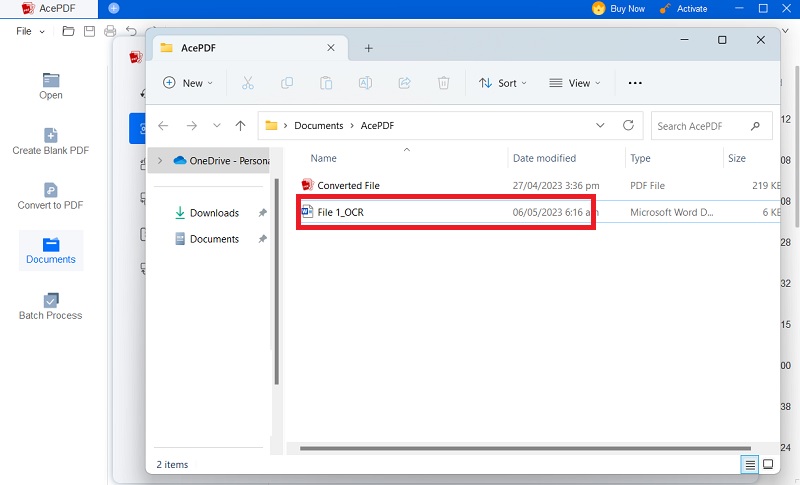800x485 pixels.
Task: Click the Cut scissors icon
Action: click(248, 83)
